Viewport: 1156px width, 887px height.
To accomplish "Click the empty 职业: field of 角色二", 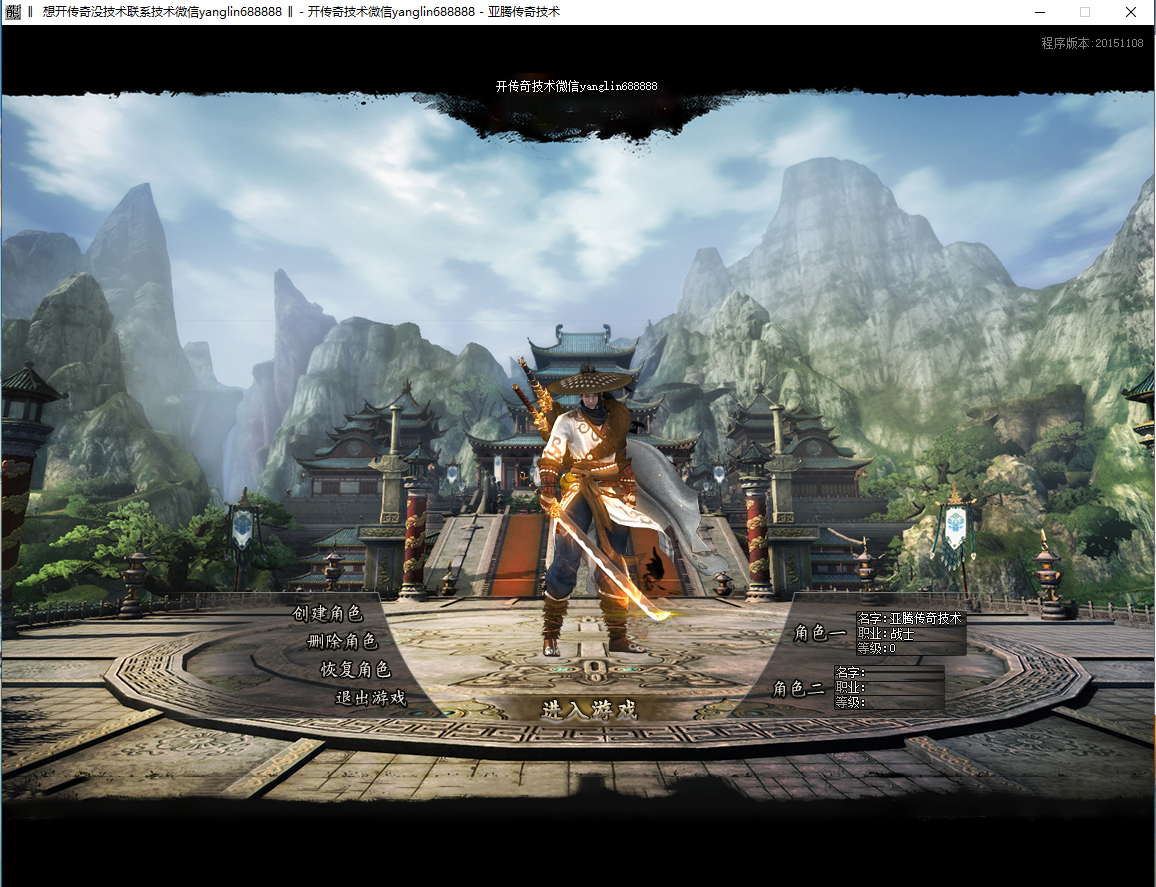I will click(x=889, y=687).
